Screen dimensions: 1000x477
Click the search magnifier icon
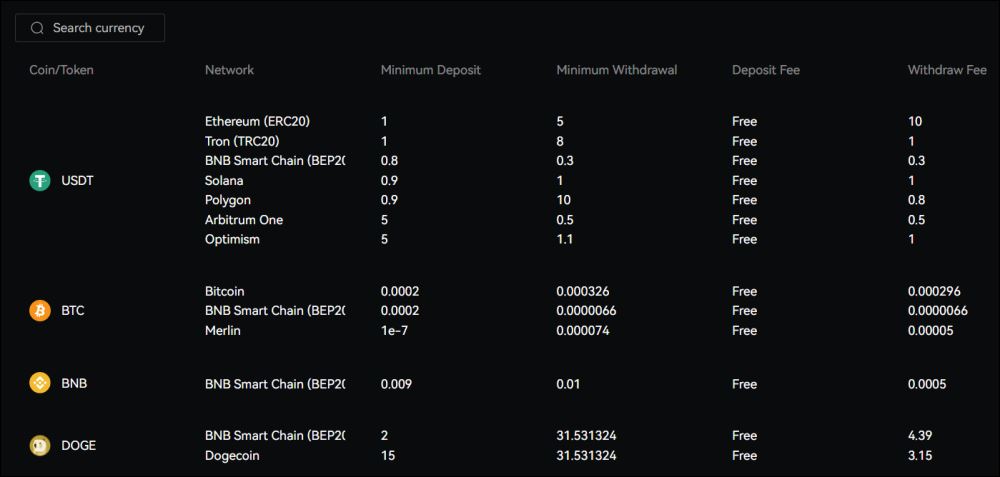point(38,28)
